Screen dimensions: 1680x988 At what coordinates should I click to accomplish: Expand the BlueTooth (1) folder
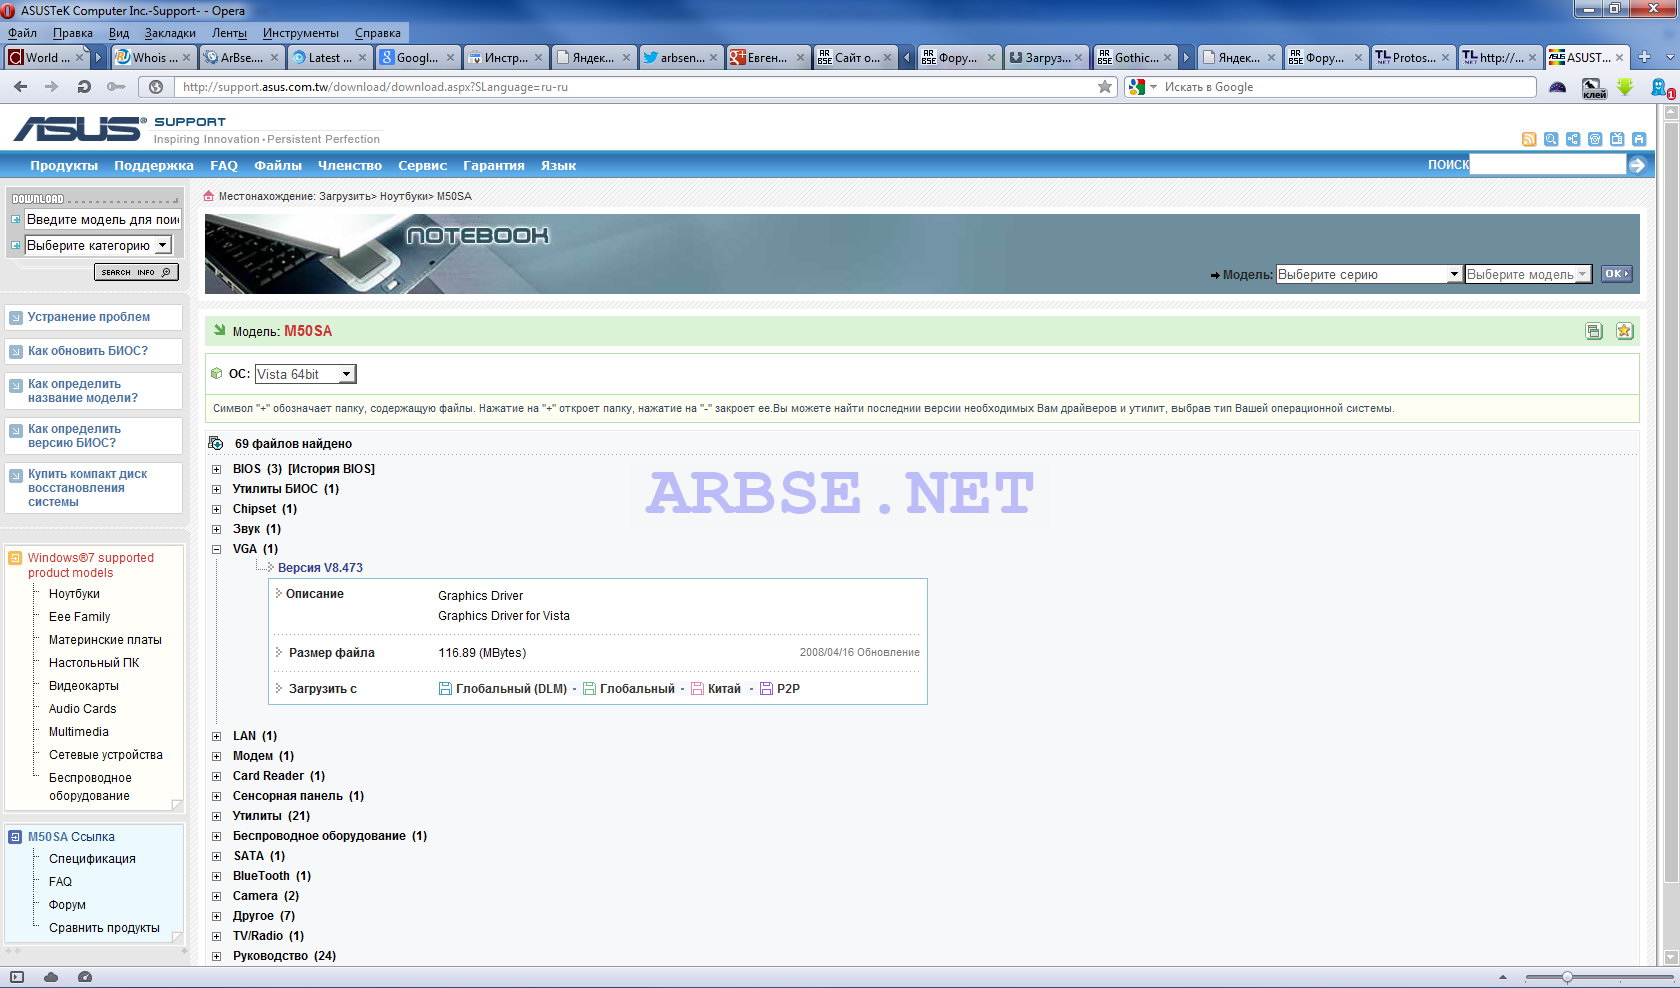pyautogui.click(x=217, y=876)
